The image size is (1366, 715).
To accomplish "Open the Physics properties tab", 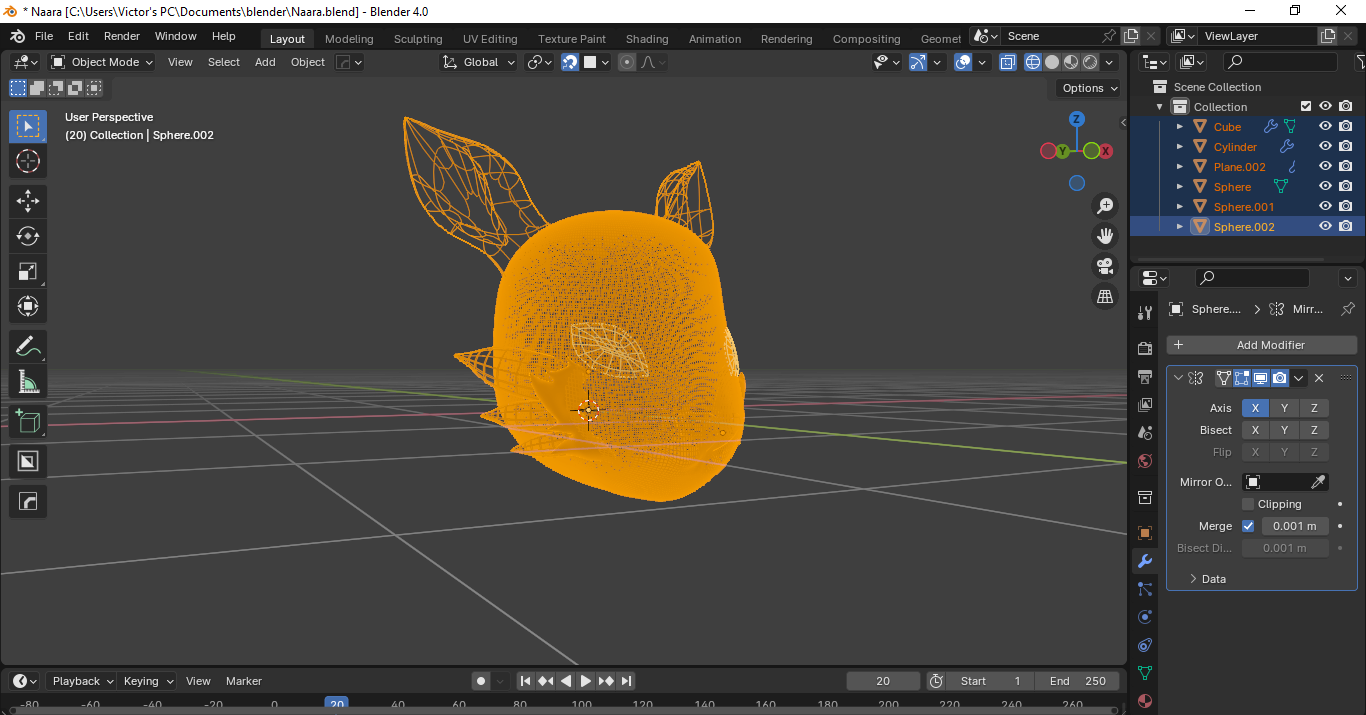I will point(1145,617).
